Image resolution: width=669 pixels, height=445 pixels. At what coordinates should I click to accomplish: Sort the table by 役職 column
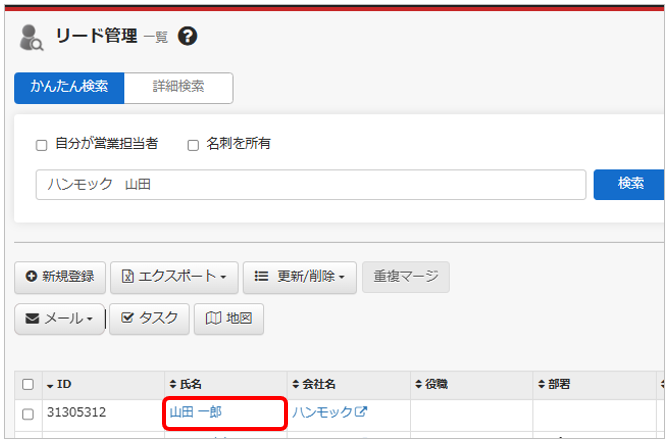click(432, 384)
